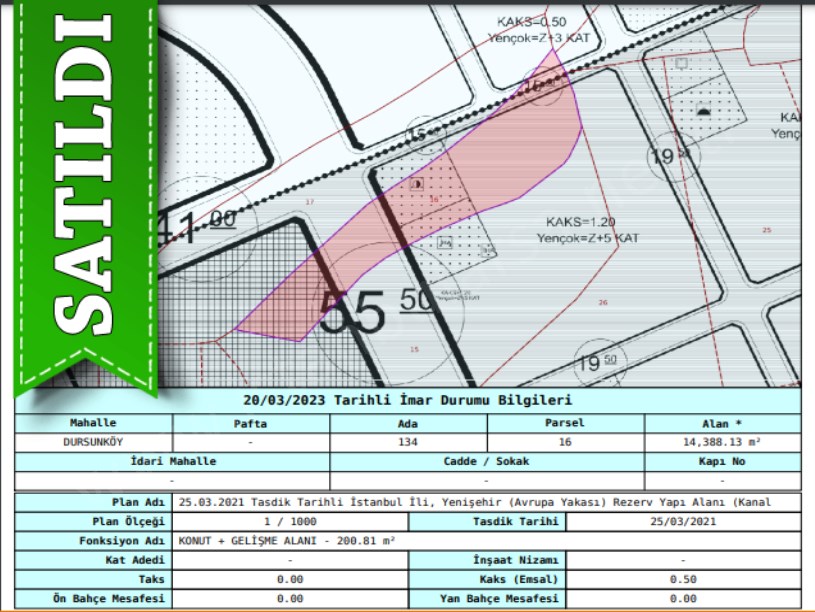The width and height of the screenshot is (815, 612).
Task: Click the 41.00 elevation marker at left
Action: [x=200, y=226]
